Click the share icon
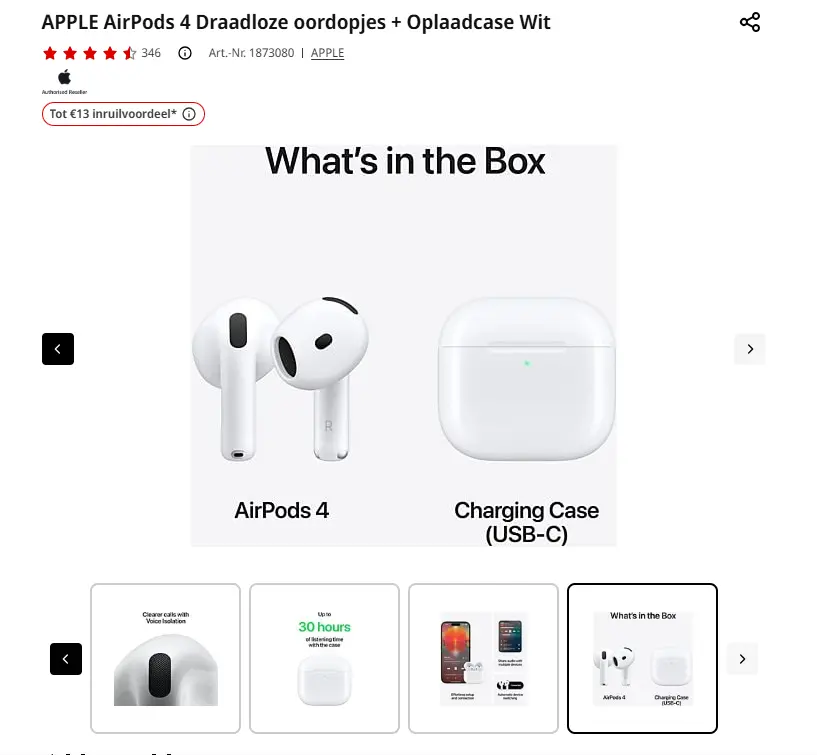817x755 pixels. 750,22
